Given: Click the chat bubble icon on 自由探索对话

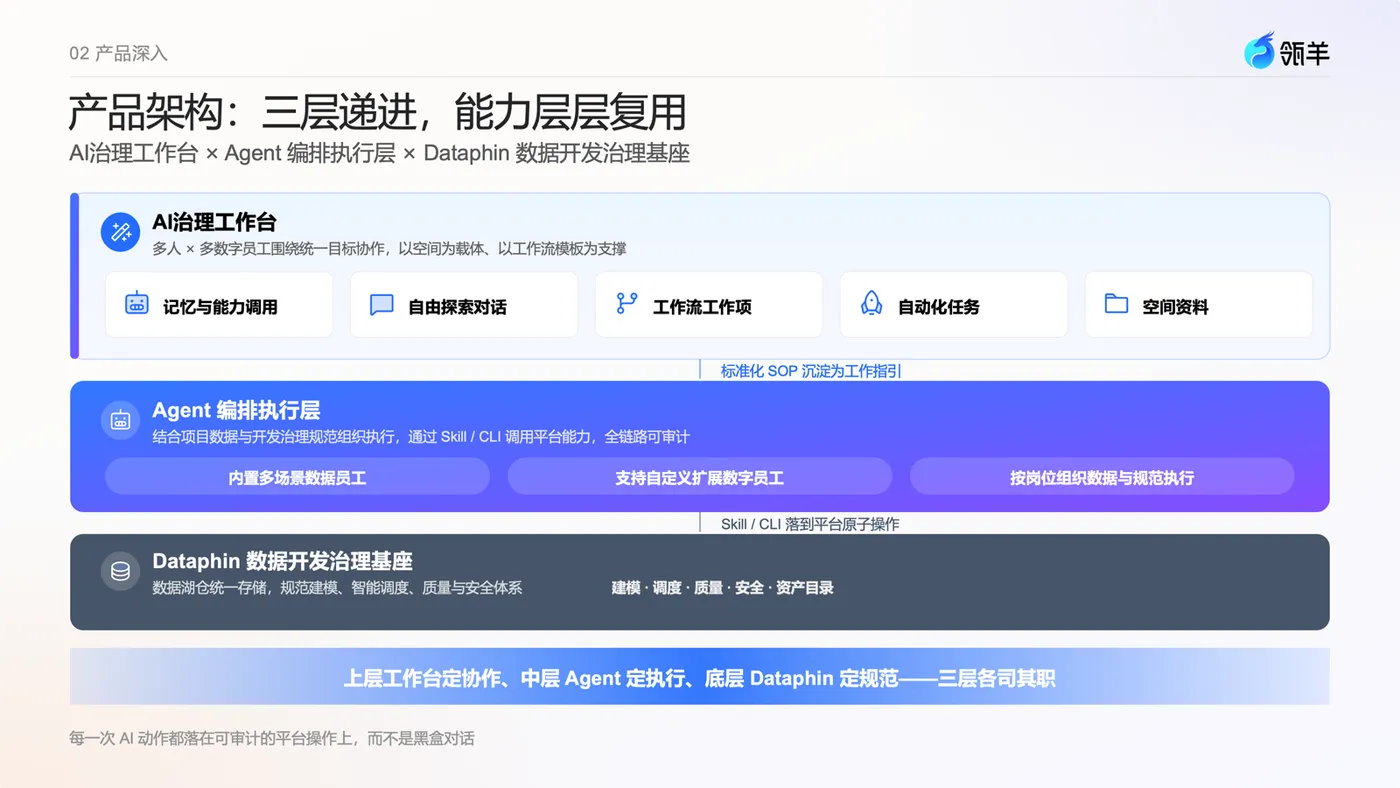Looking at the screenshot, I should click(x=381, y=305).
